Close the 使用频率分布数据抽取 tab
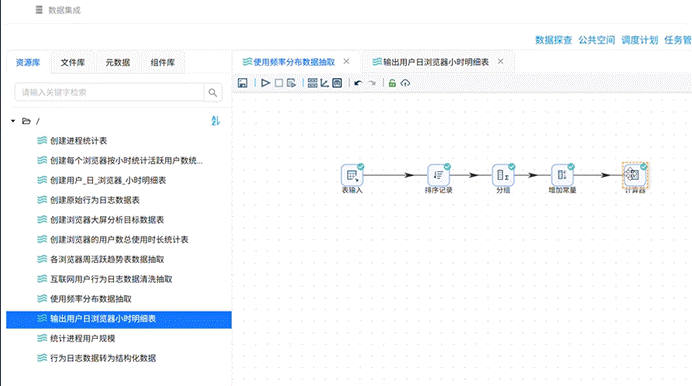 (x=346, y=61)
